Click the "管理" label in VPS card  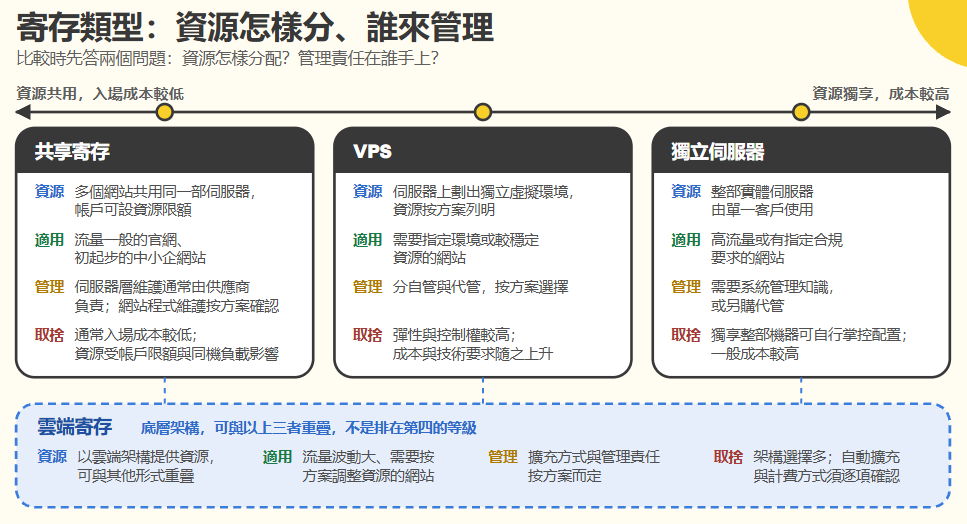click(x=368, y=287)
